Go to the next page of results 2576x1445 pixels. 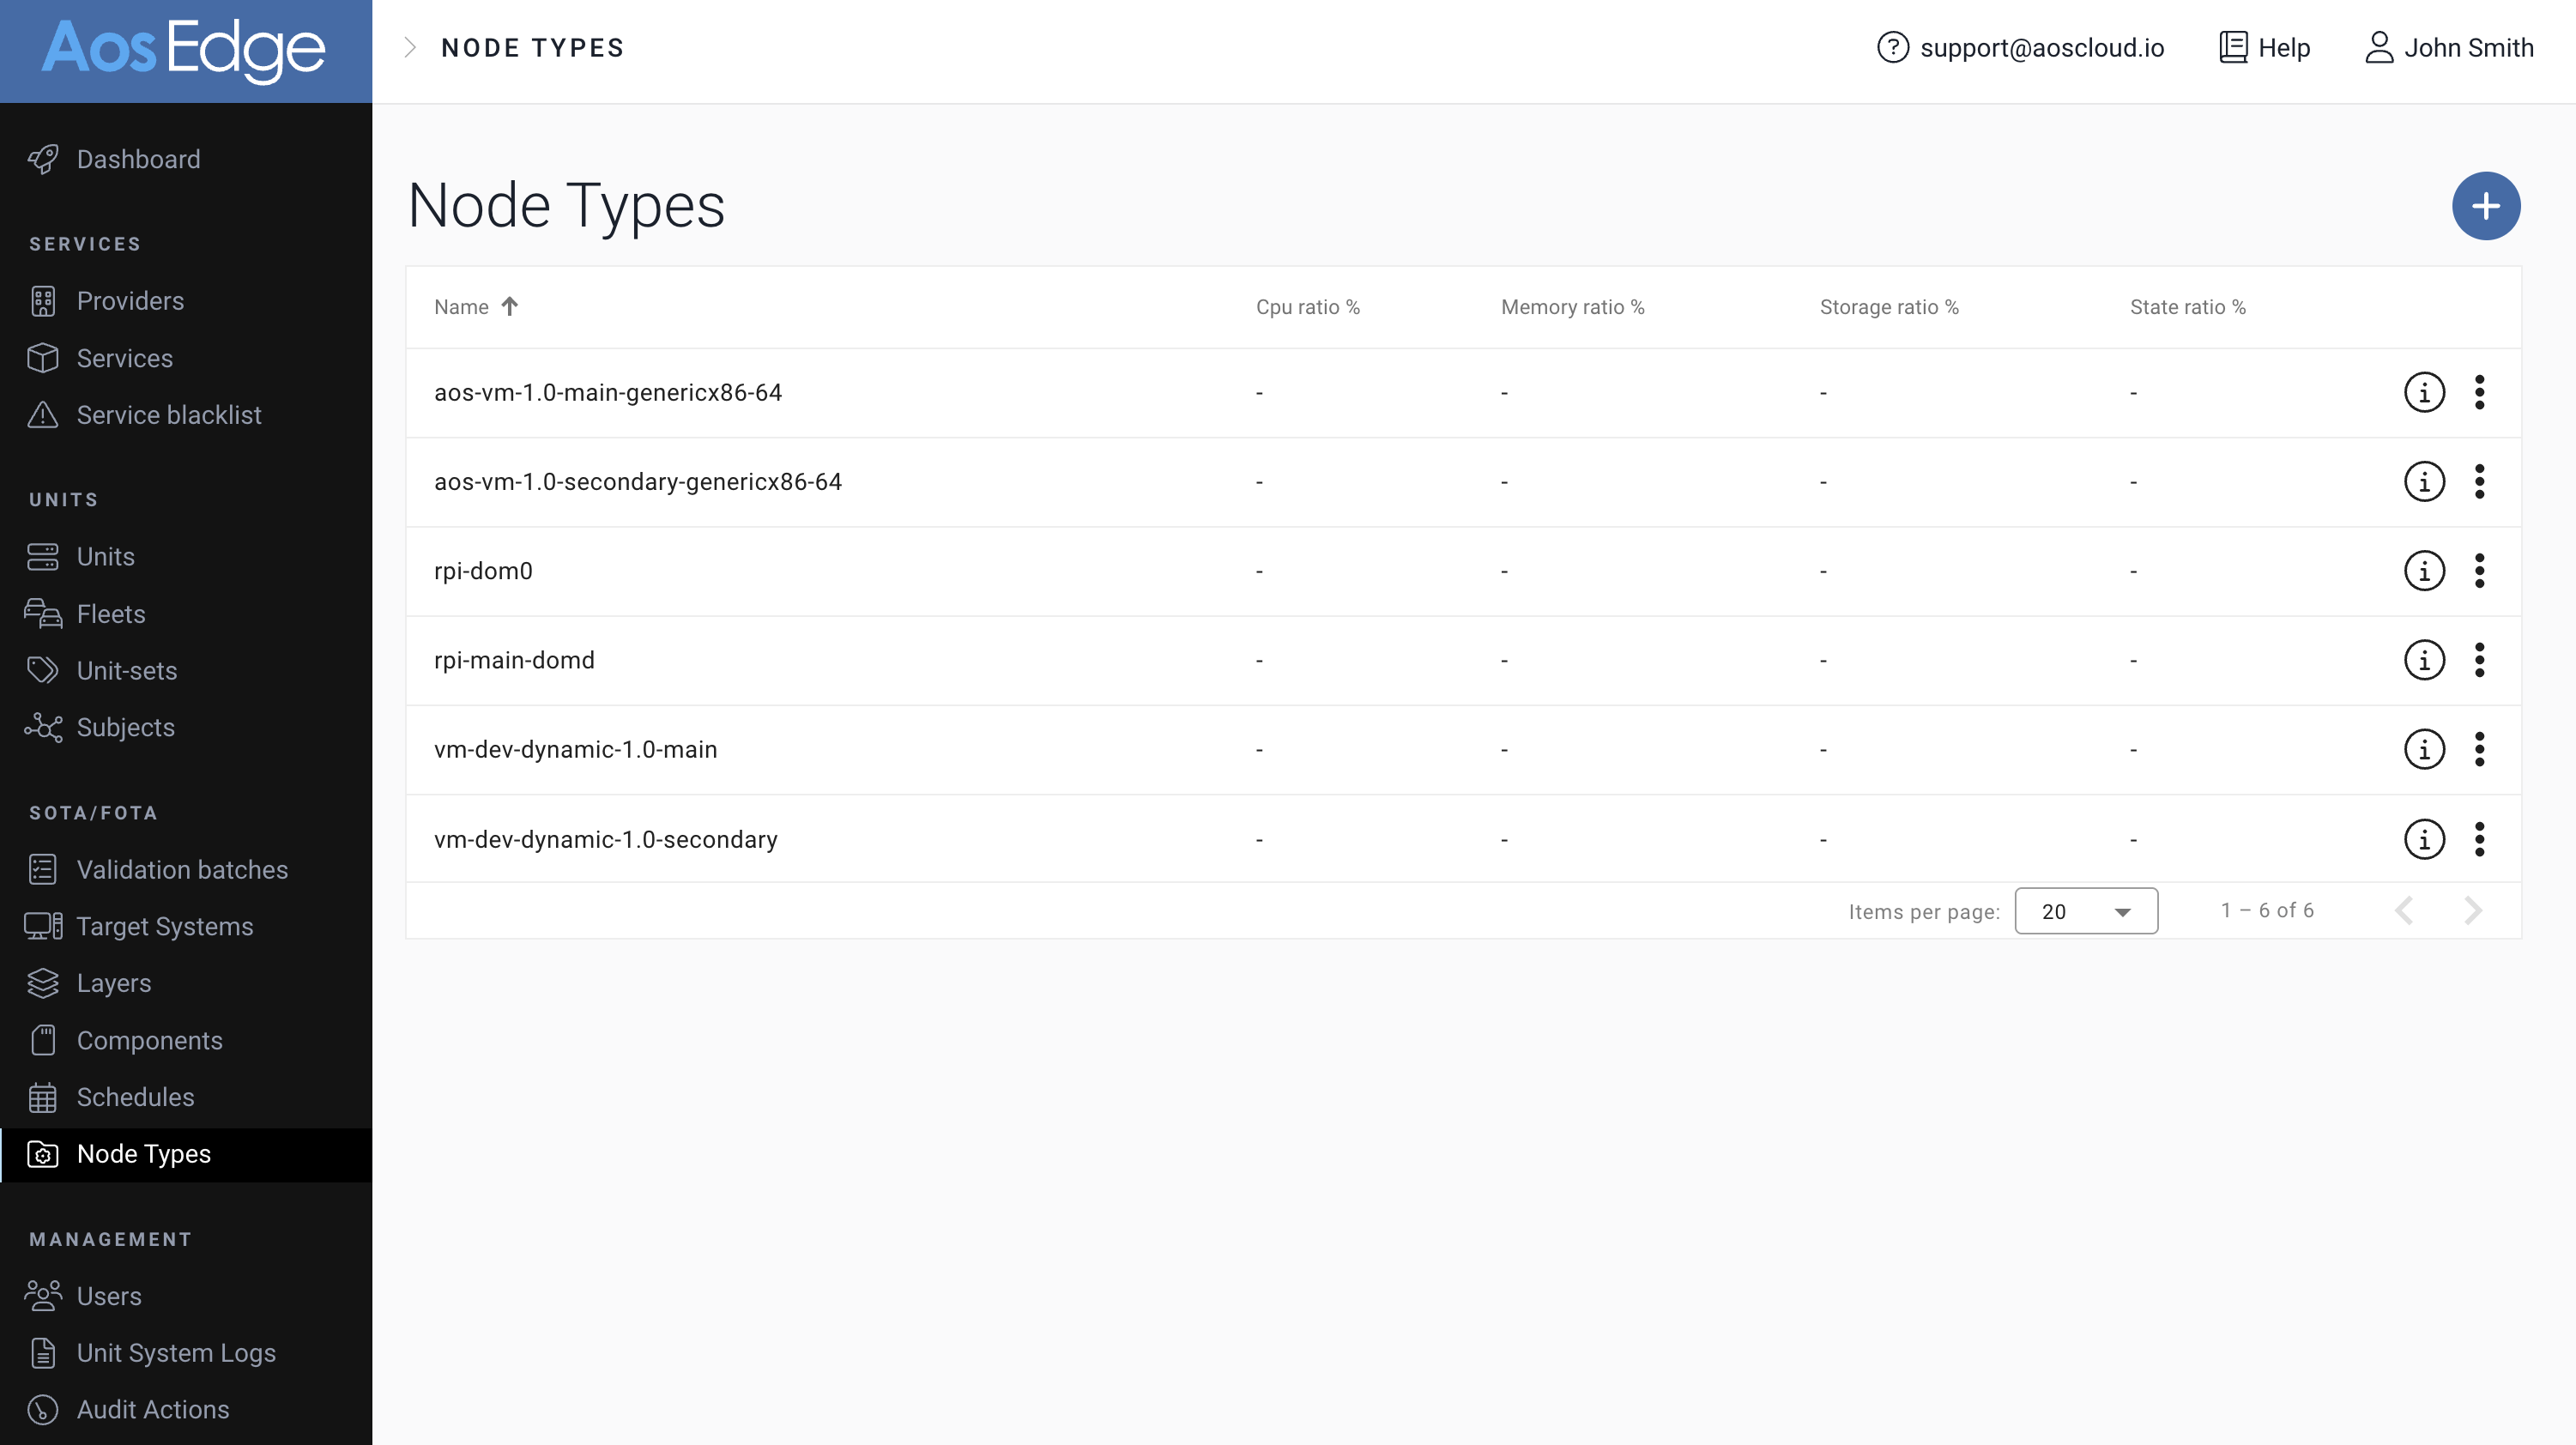click(x=2473, y=910)
